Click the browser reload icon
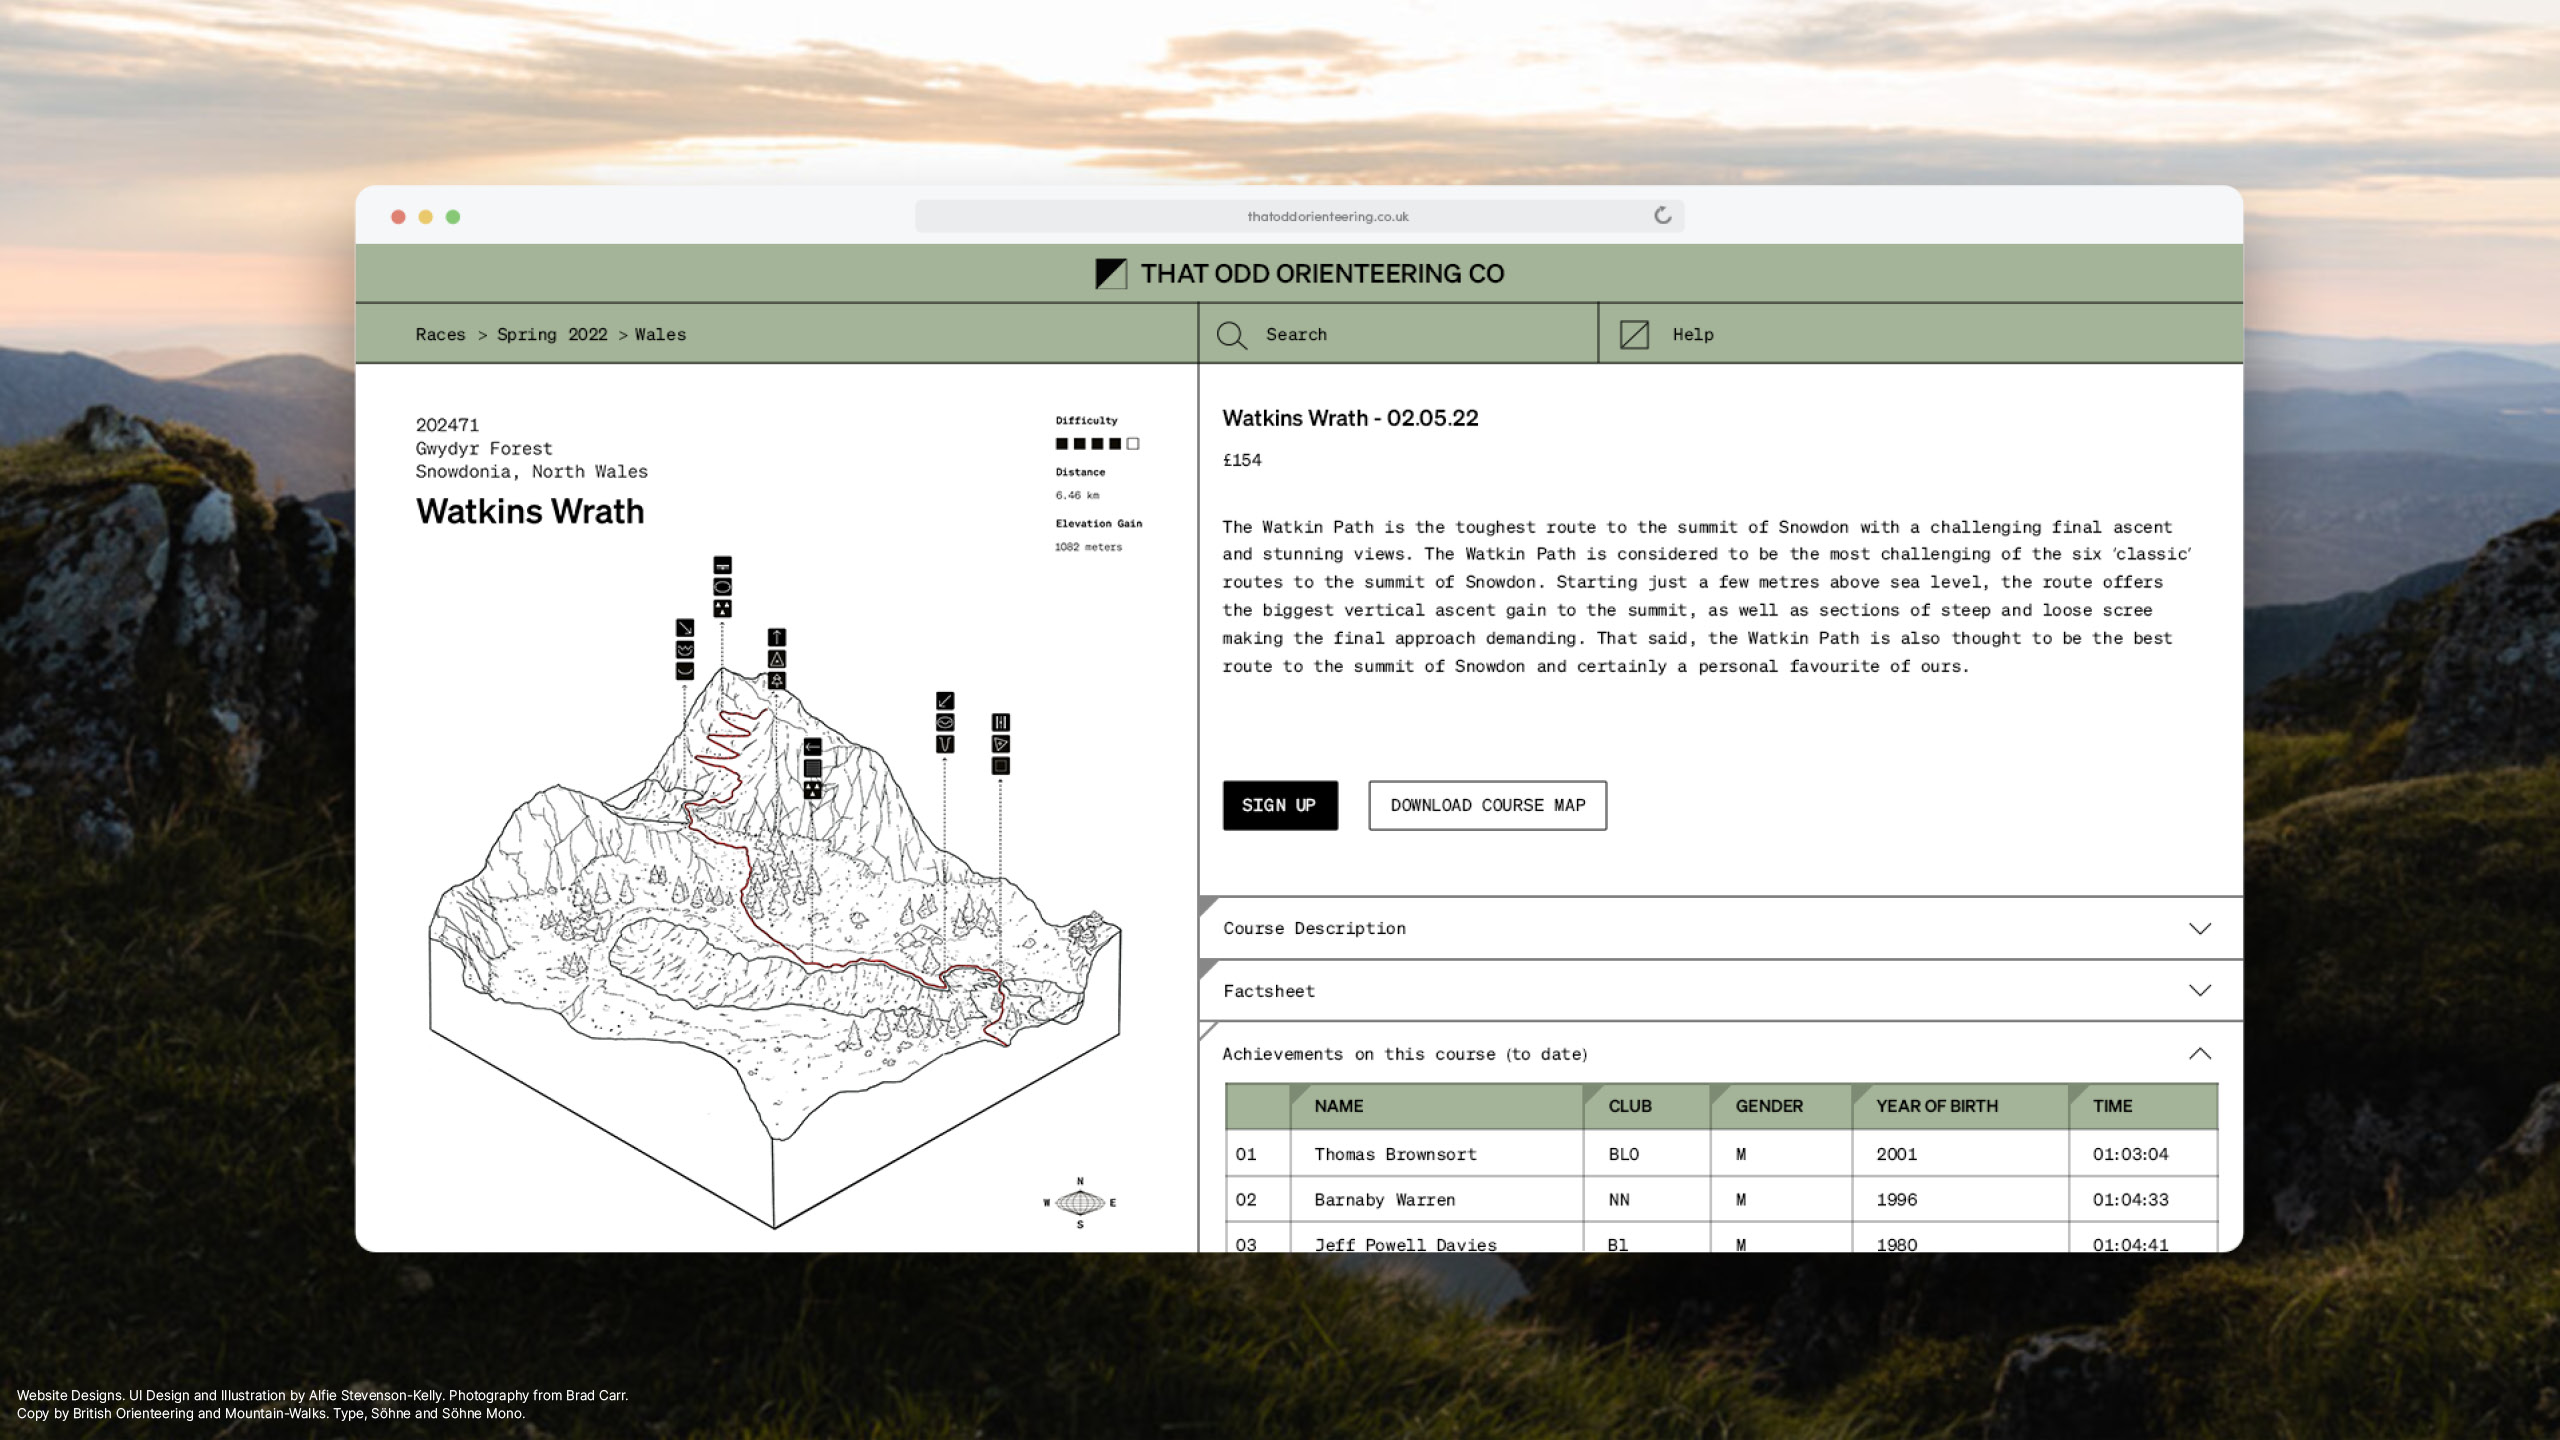The image size is (2560, 1440). pyautogui.click(x=1662, y=216)
